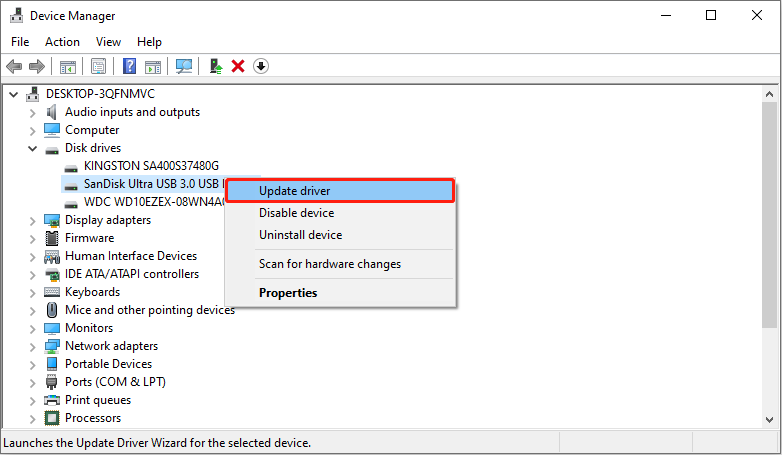Viewport: 782px width, 455px height.
Task: Select the KINGSTON SA400S37480G drive
Action: click(151, 166)
